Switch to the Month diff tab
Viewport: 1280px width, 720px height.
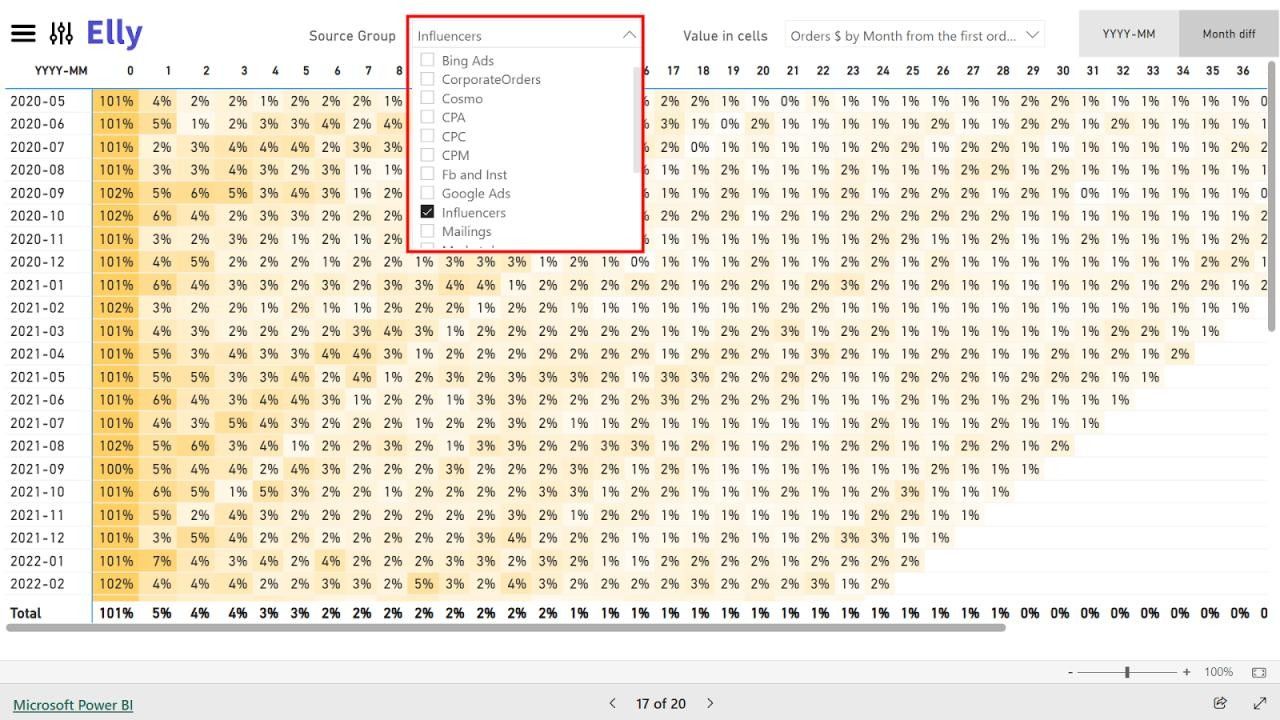click(1228, 33)
